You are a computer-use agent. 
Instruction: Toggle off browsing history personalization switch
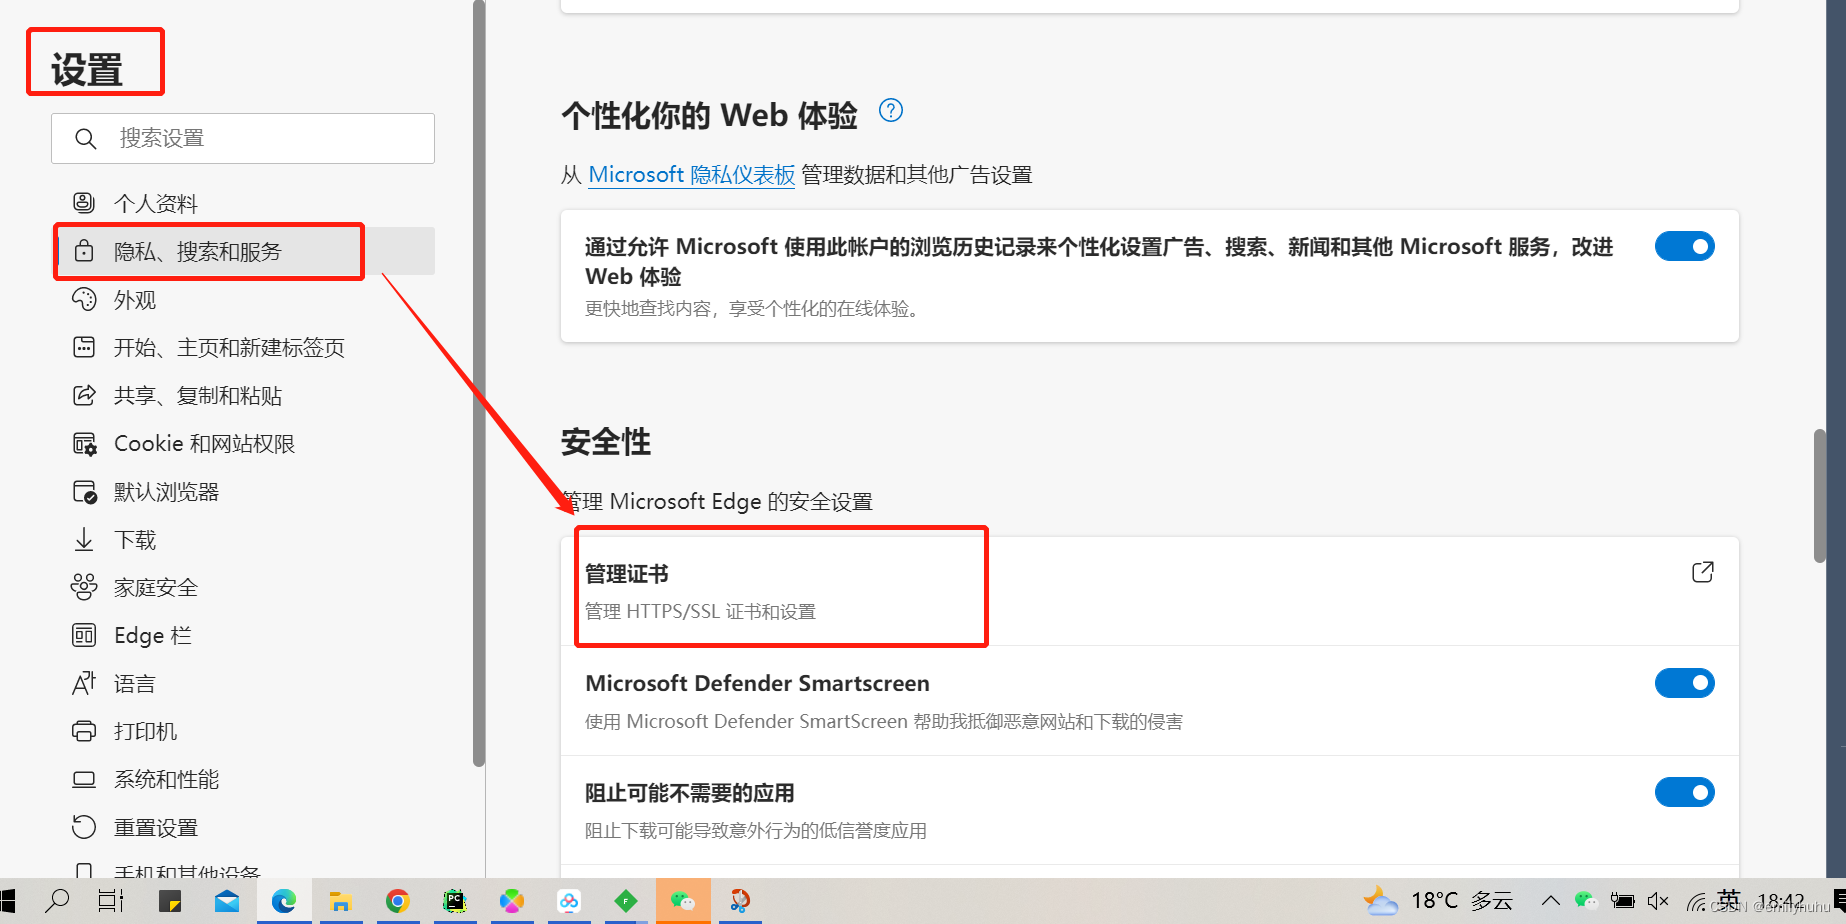(1685, 246)
